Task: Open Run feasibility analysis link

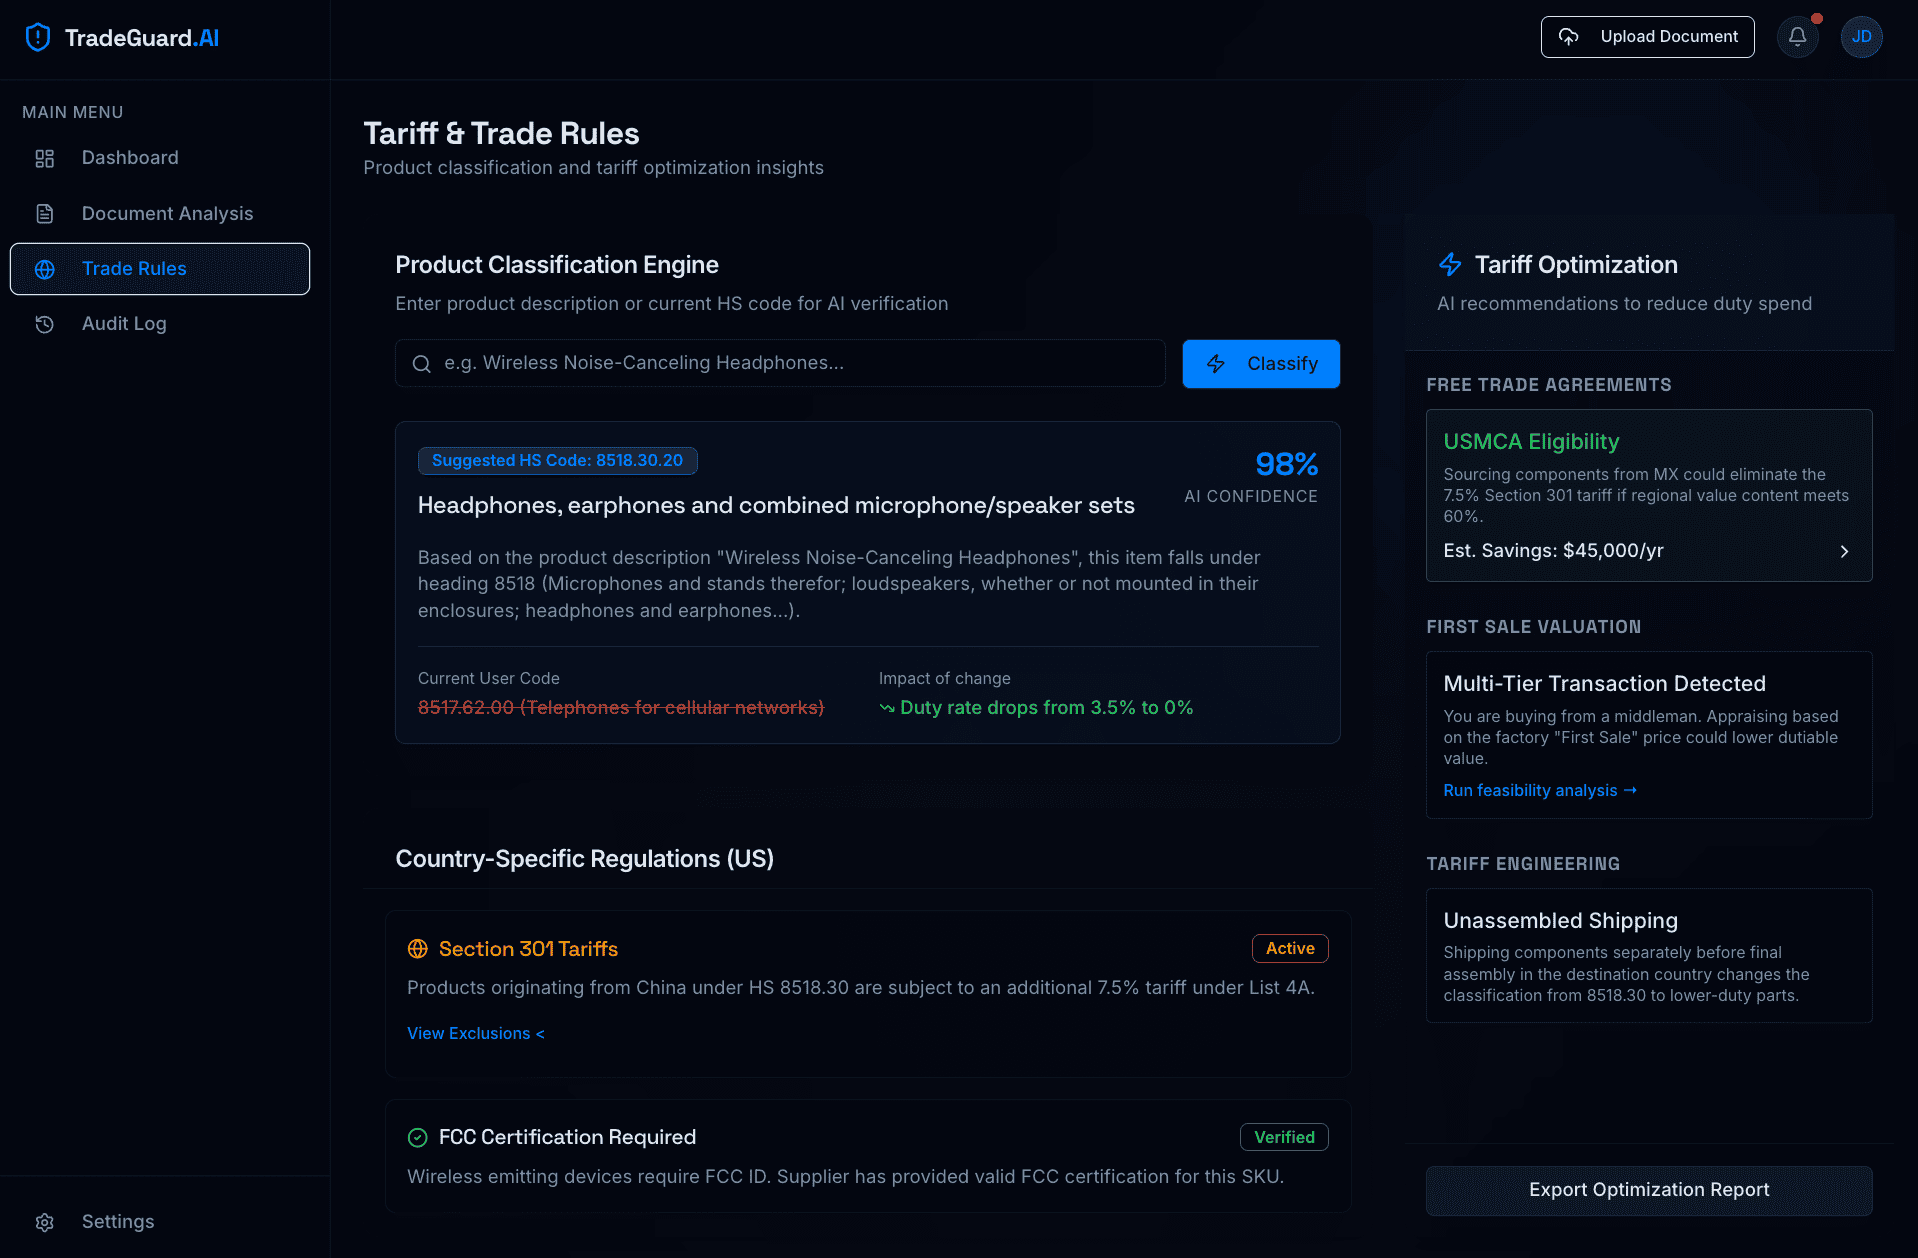Action: (1539, 790)
